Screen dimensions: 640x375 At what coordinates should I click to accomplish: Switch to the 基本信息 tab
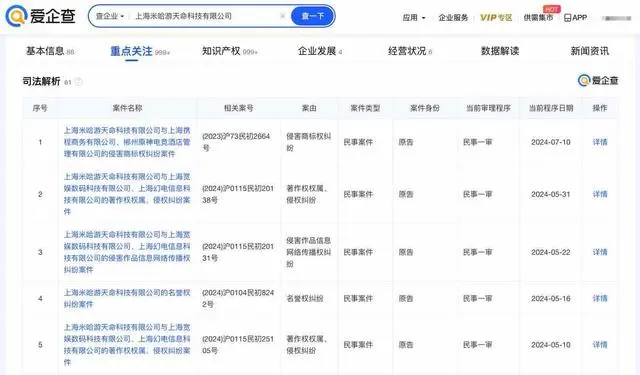click(50, 51)
